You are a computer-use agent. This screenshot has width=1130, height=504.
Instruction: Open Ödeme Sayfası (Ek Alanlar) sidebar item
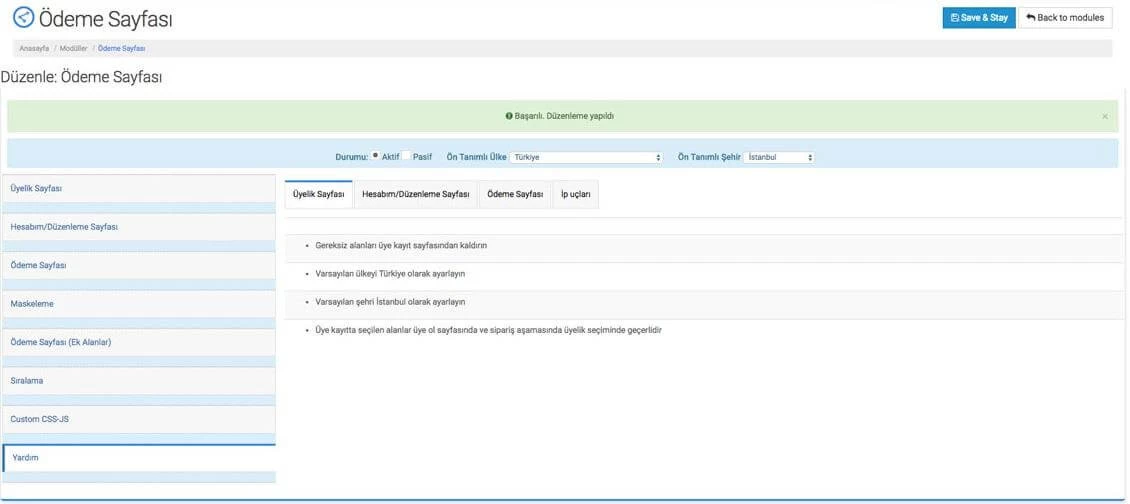pos(139,342)
